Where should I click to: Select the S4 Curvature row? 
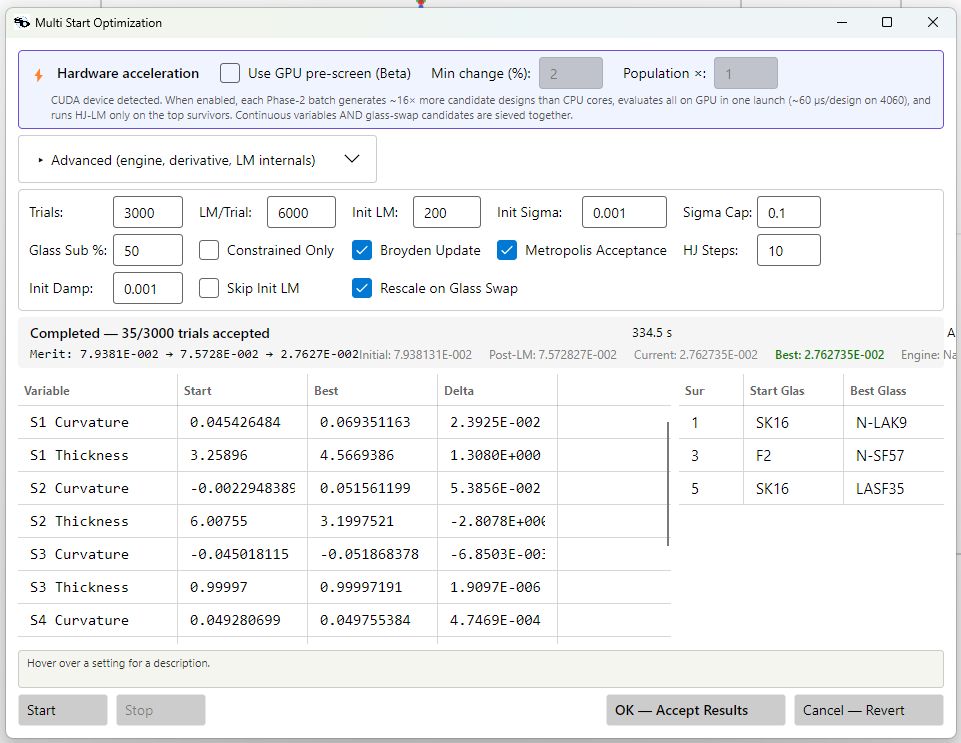coord(344,620)
